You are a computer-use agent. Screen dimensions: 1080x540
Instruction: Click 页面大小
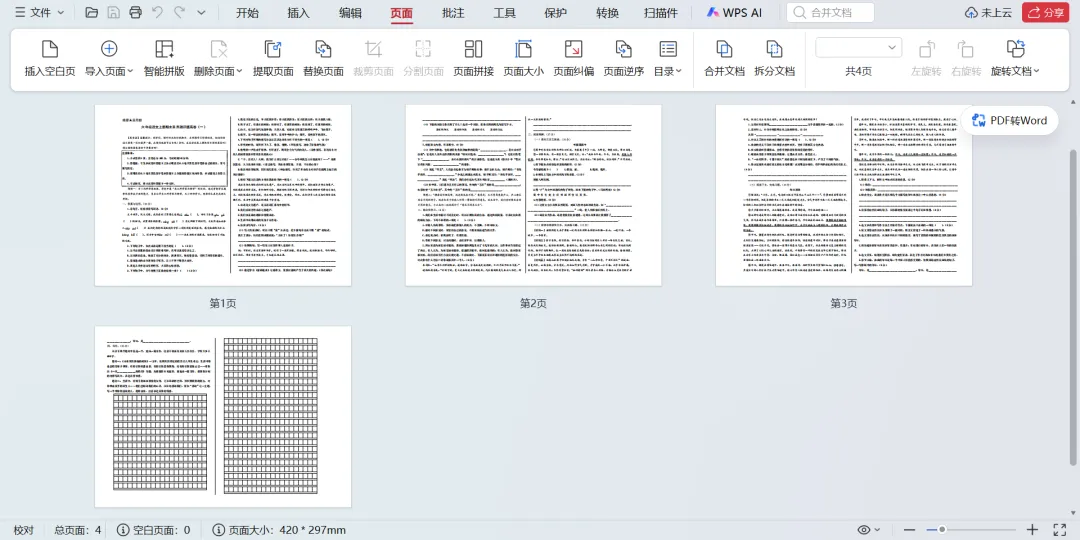click(523, 59)
